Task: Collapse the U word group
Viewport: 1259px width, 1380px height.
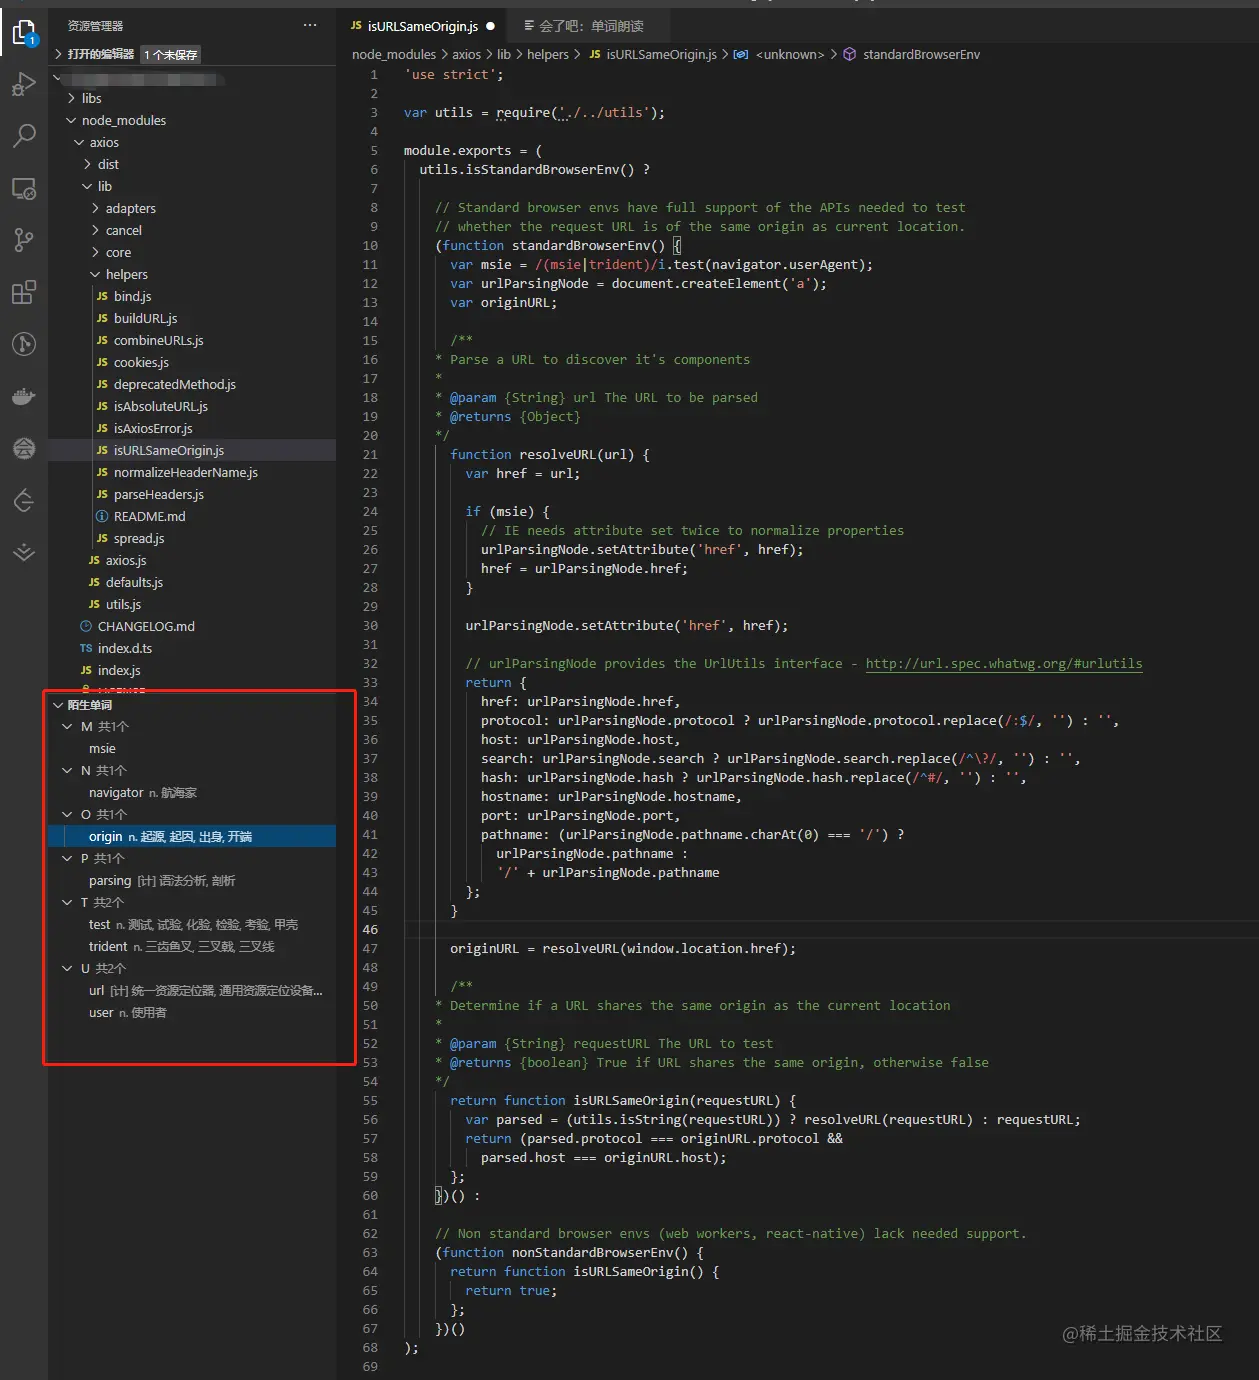Action: click(x=67, y=969)
